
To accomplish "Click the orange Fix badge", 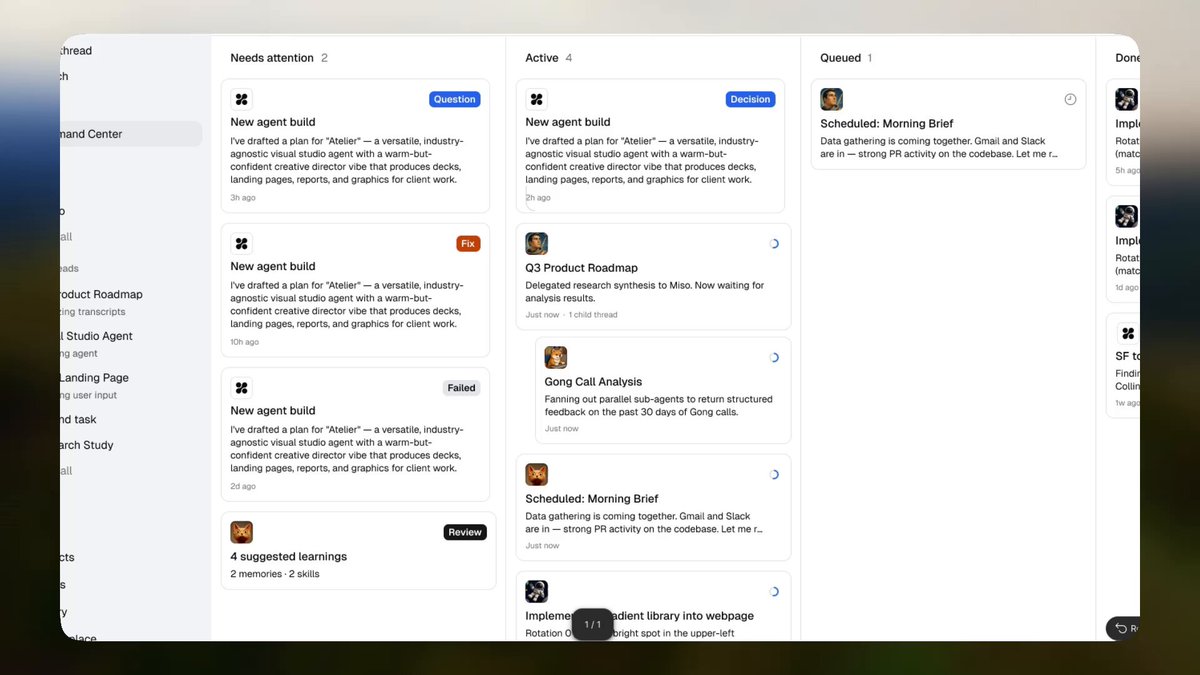I will pos(468,243).
